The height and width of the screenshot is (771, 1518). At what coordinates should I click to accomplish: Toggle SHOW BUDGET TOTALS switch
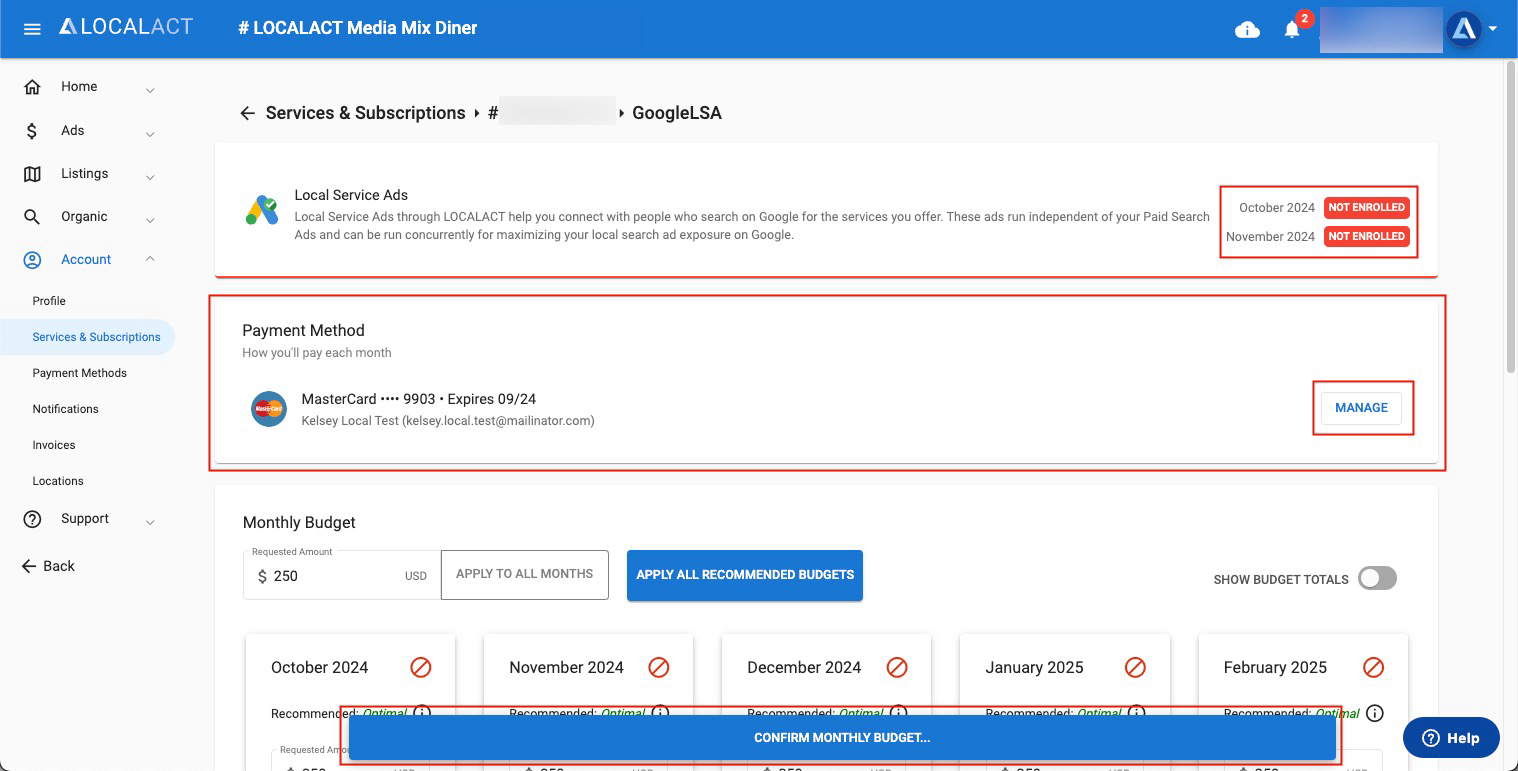click(1377, 578)
